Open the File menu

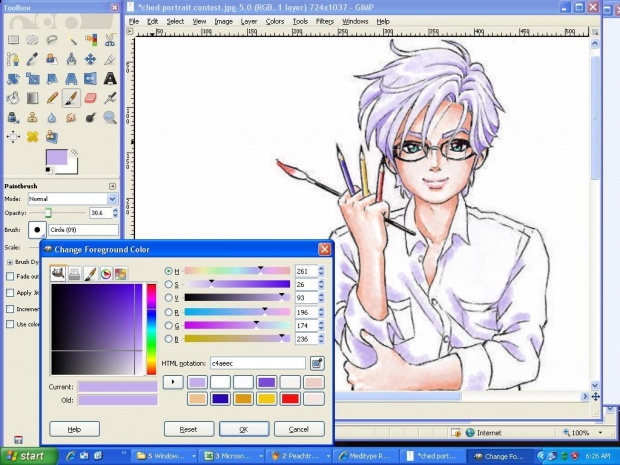tap(134, 21)
